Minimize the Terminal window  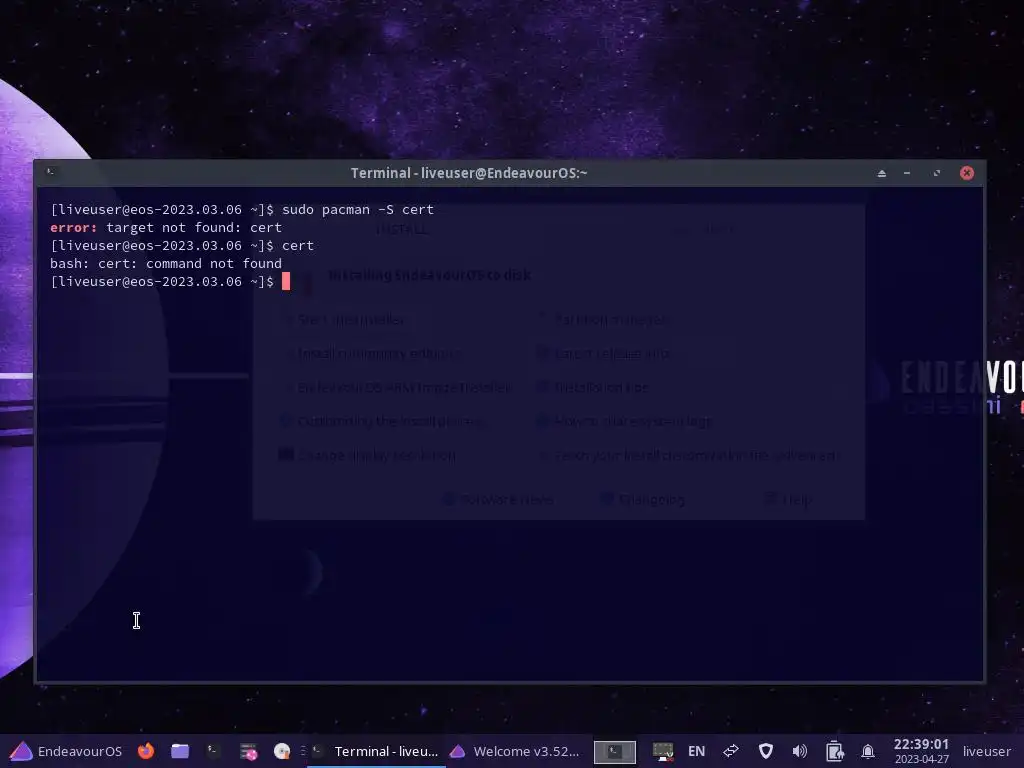[907, 173]
